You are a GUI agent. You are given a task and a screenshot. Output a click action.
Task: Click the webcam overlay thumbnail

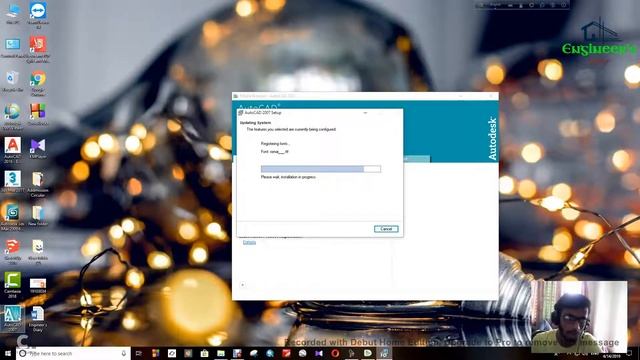click(579, 316)
